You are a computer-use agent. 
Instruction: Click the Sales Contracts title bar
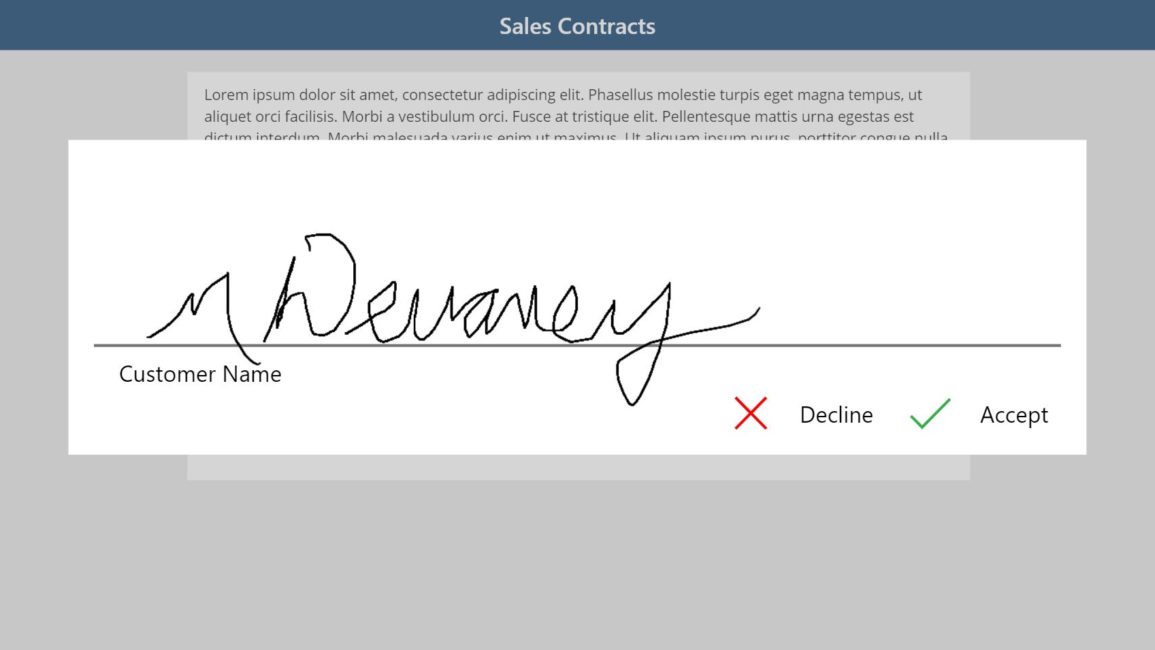577,25
